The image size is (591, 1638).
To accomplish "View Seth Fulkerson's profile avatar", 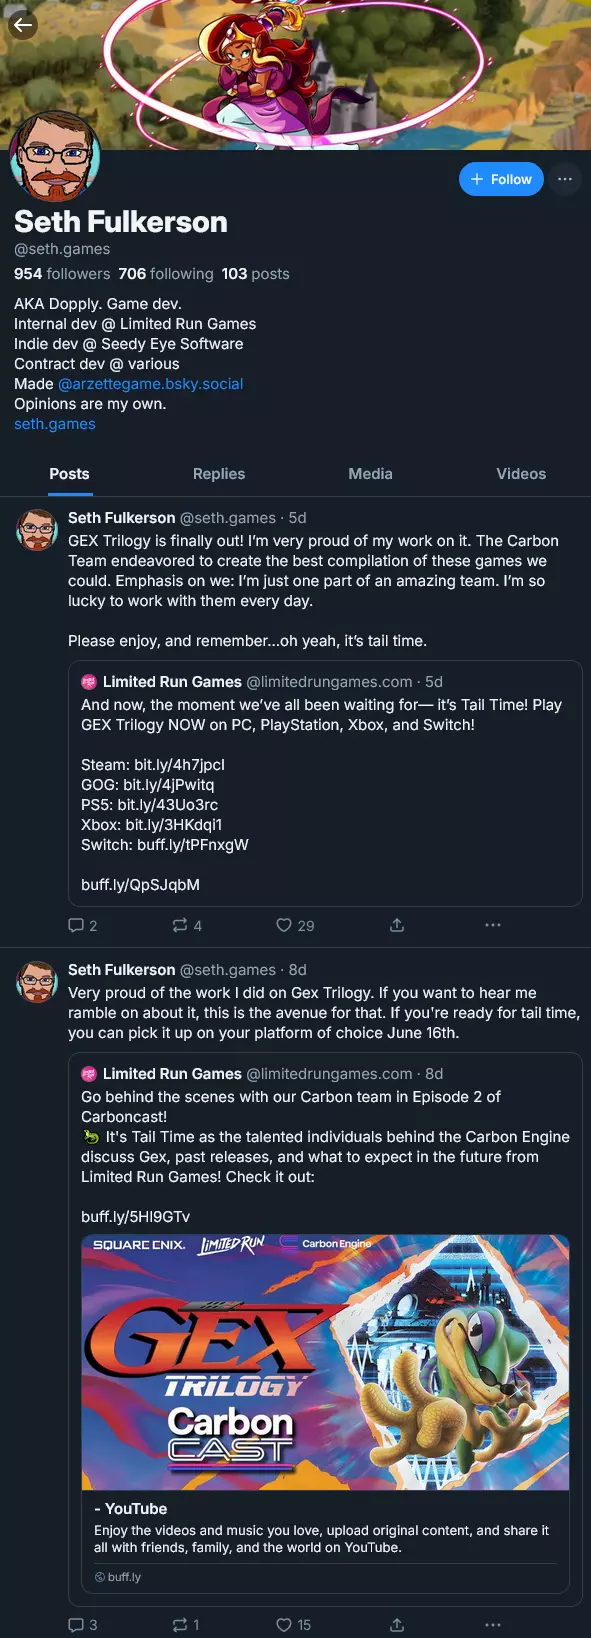I will [x=55, y=157].
